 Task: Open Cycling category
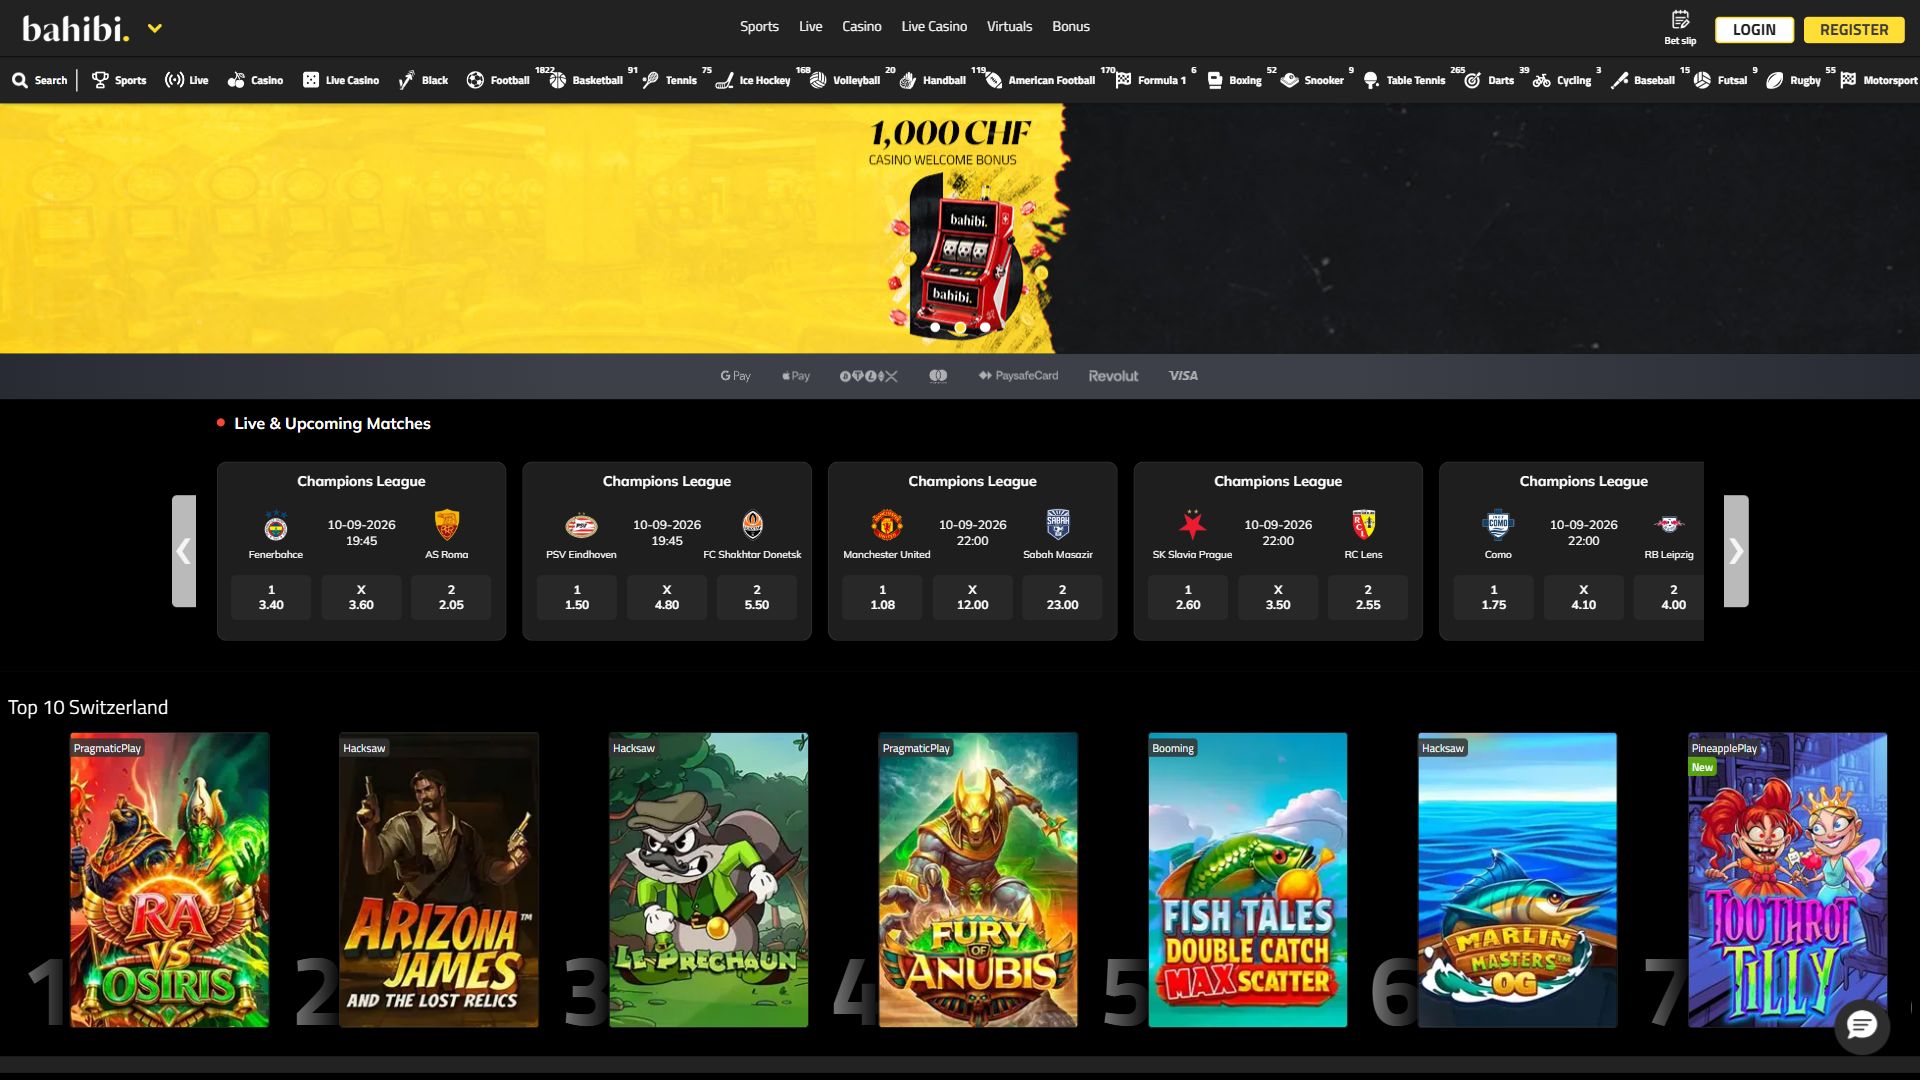pos(1562,80)
